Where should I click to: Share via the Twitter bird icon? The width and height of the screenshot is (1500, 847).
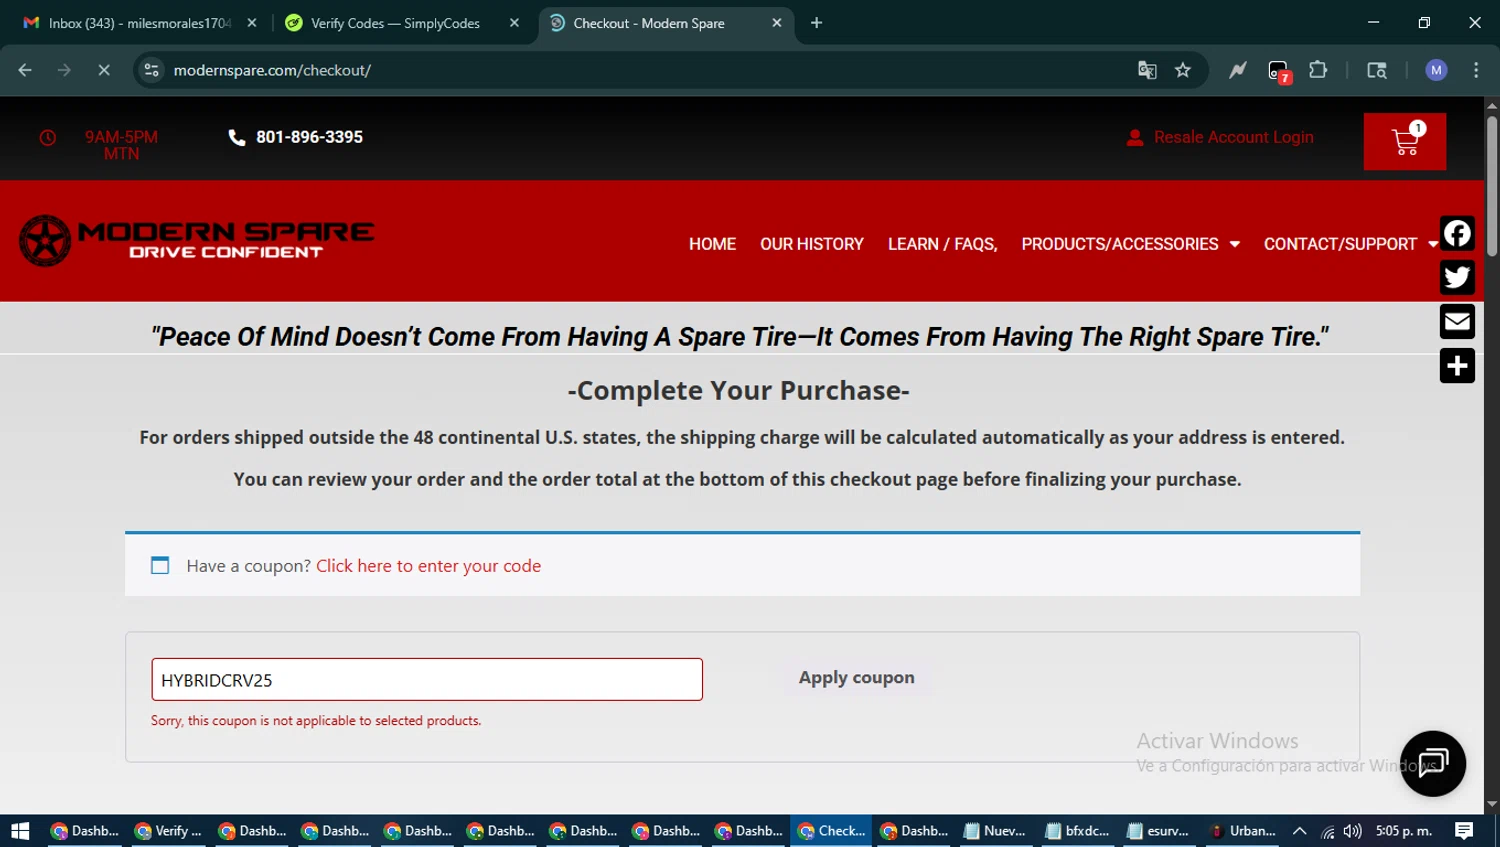tap(1457, 277)
